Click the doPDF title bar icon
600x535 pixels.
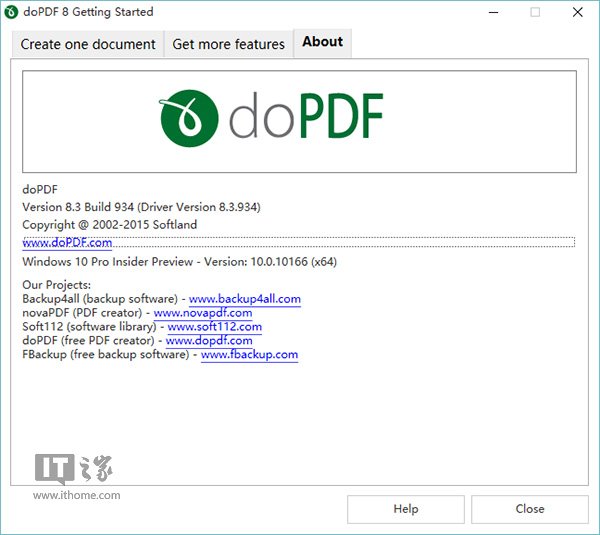(11, 12)
